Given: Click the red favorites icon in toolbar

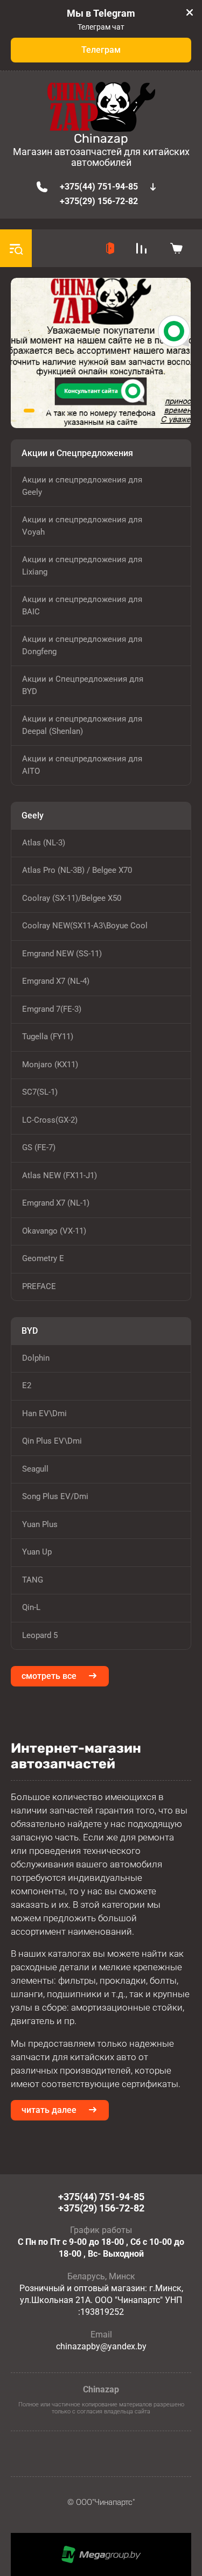Looking at the screenshot, I should tap(110, 248).
